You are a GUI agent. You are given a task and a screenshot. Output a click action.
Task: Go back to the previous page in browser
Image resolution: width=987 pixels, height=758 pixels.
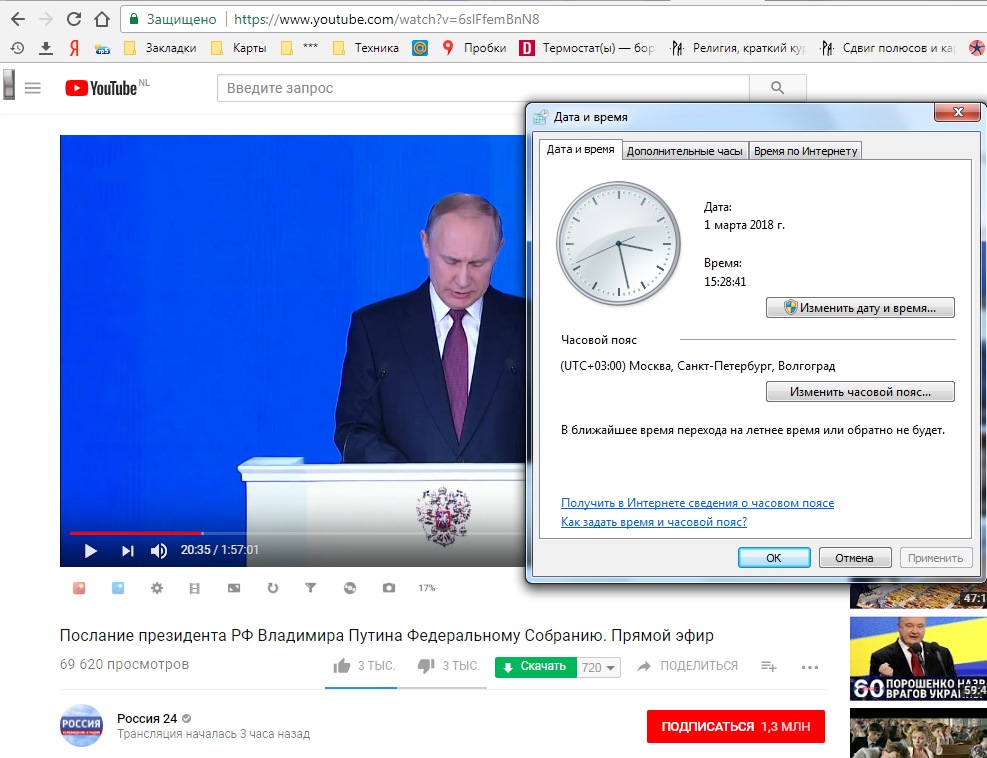[18, 19]
